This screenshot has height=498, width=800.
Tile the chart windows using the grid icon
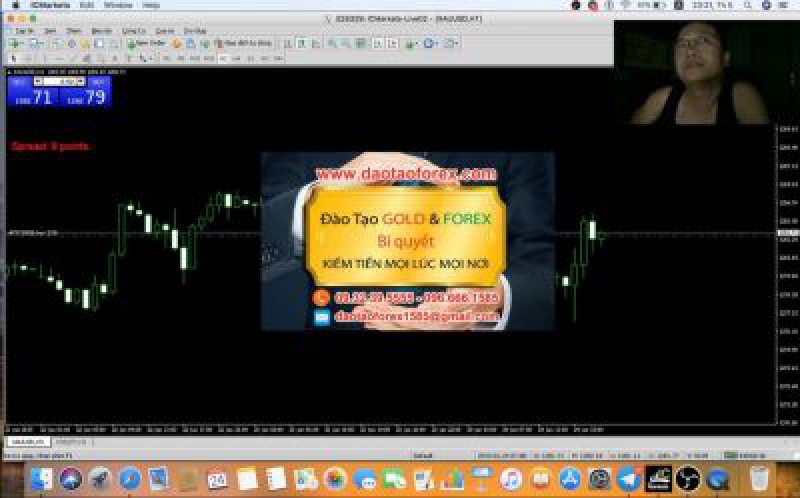360,43
